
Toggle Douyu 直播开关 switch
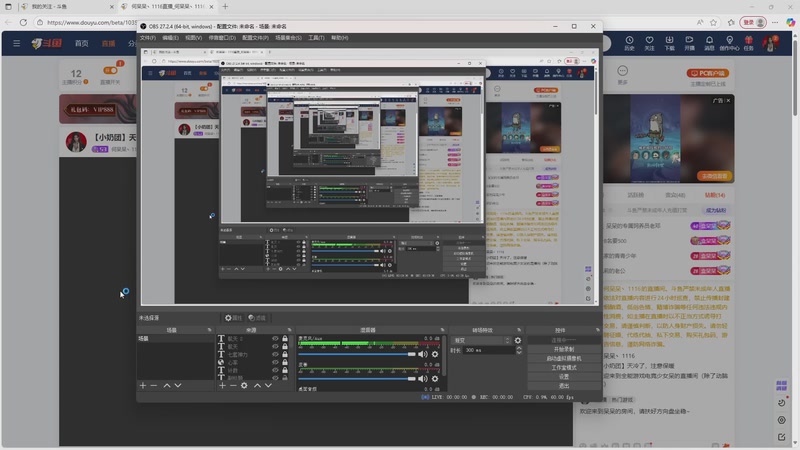110,70
